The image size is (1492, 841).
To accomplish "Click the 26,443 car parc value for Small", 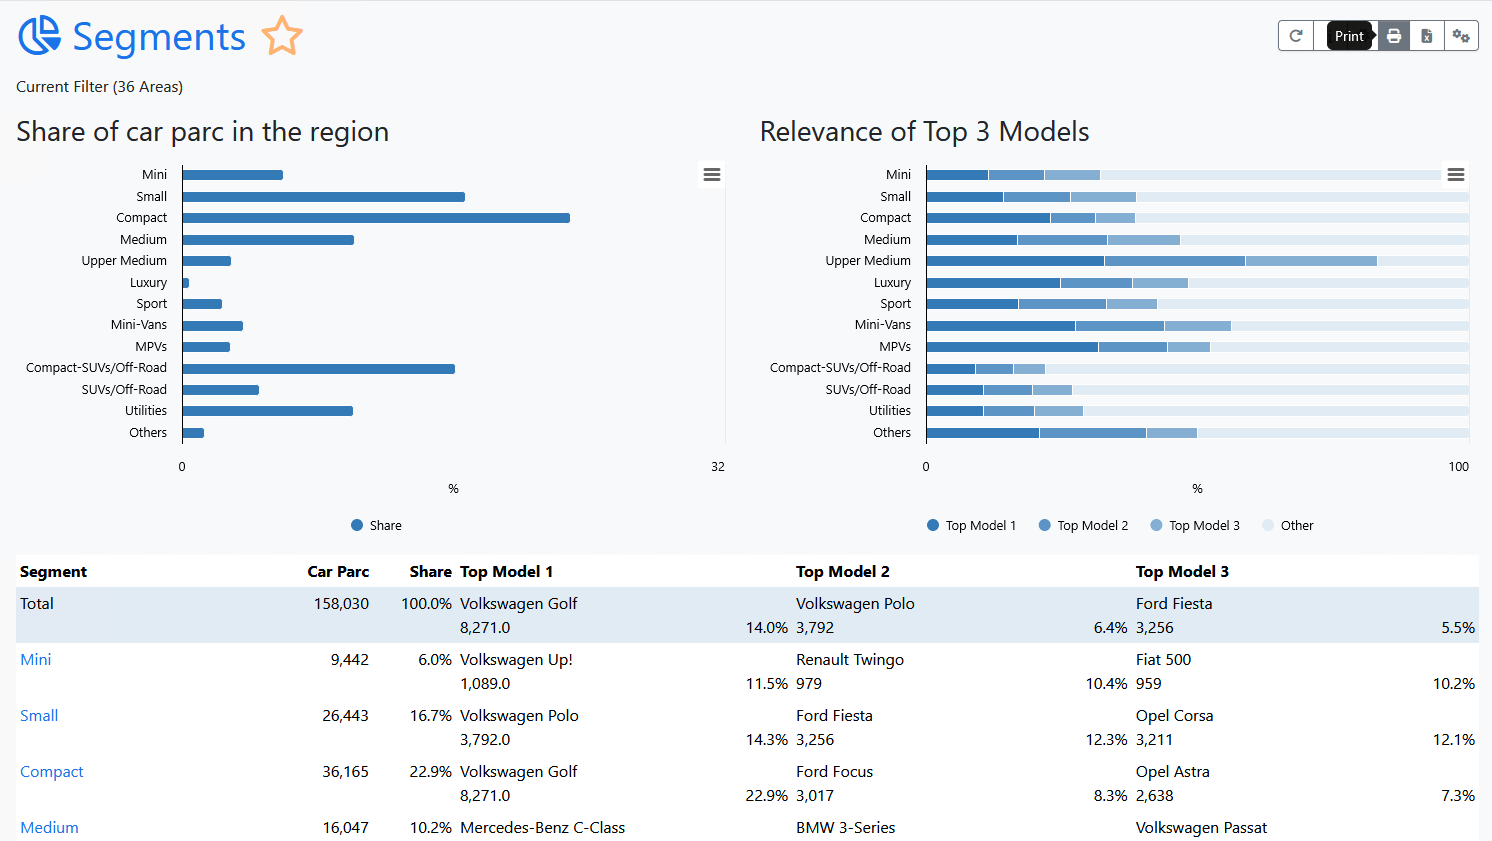I will coord(345,716).
